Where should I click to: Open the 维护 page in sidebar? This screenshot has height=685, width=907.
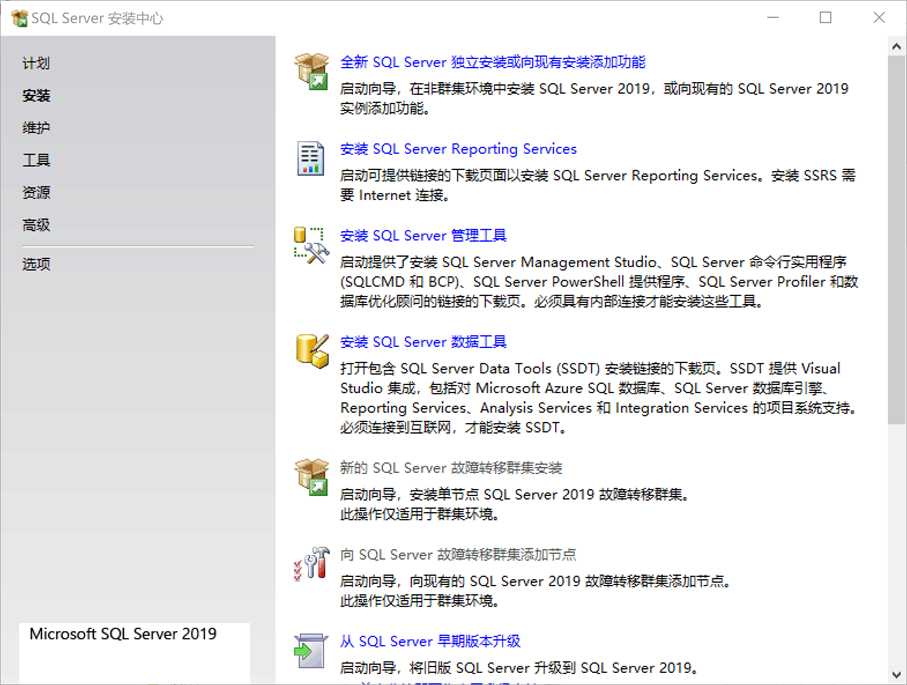(36, 128)
